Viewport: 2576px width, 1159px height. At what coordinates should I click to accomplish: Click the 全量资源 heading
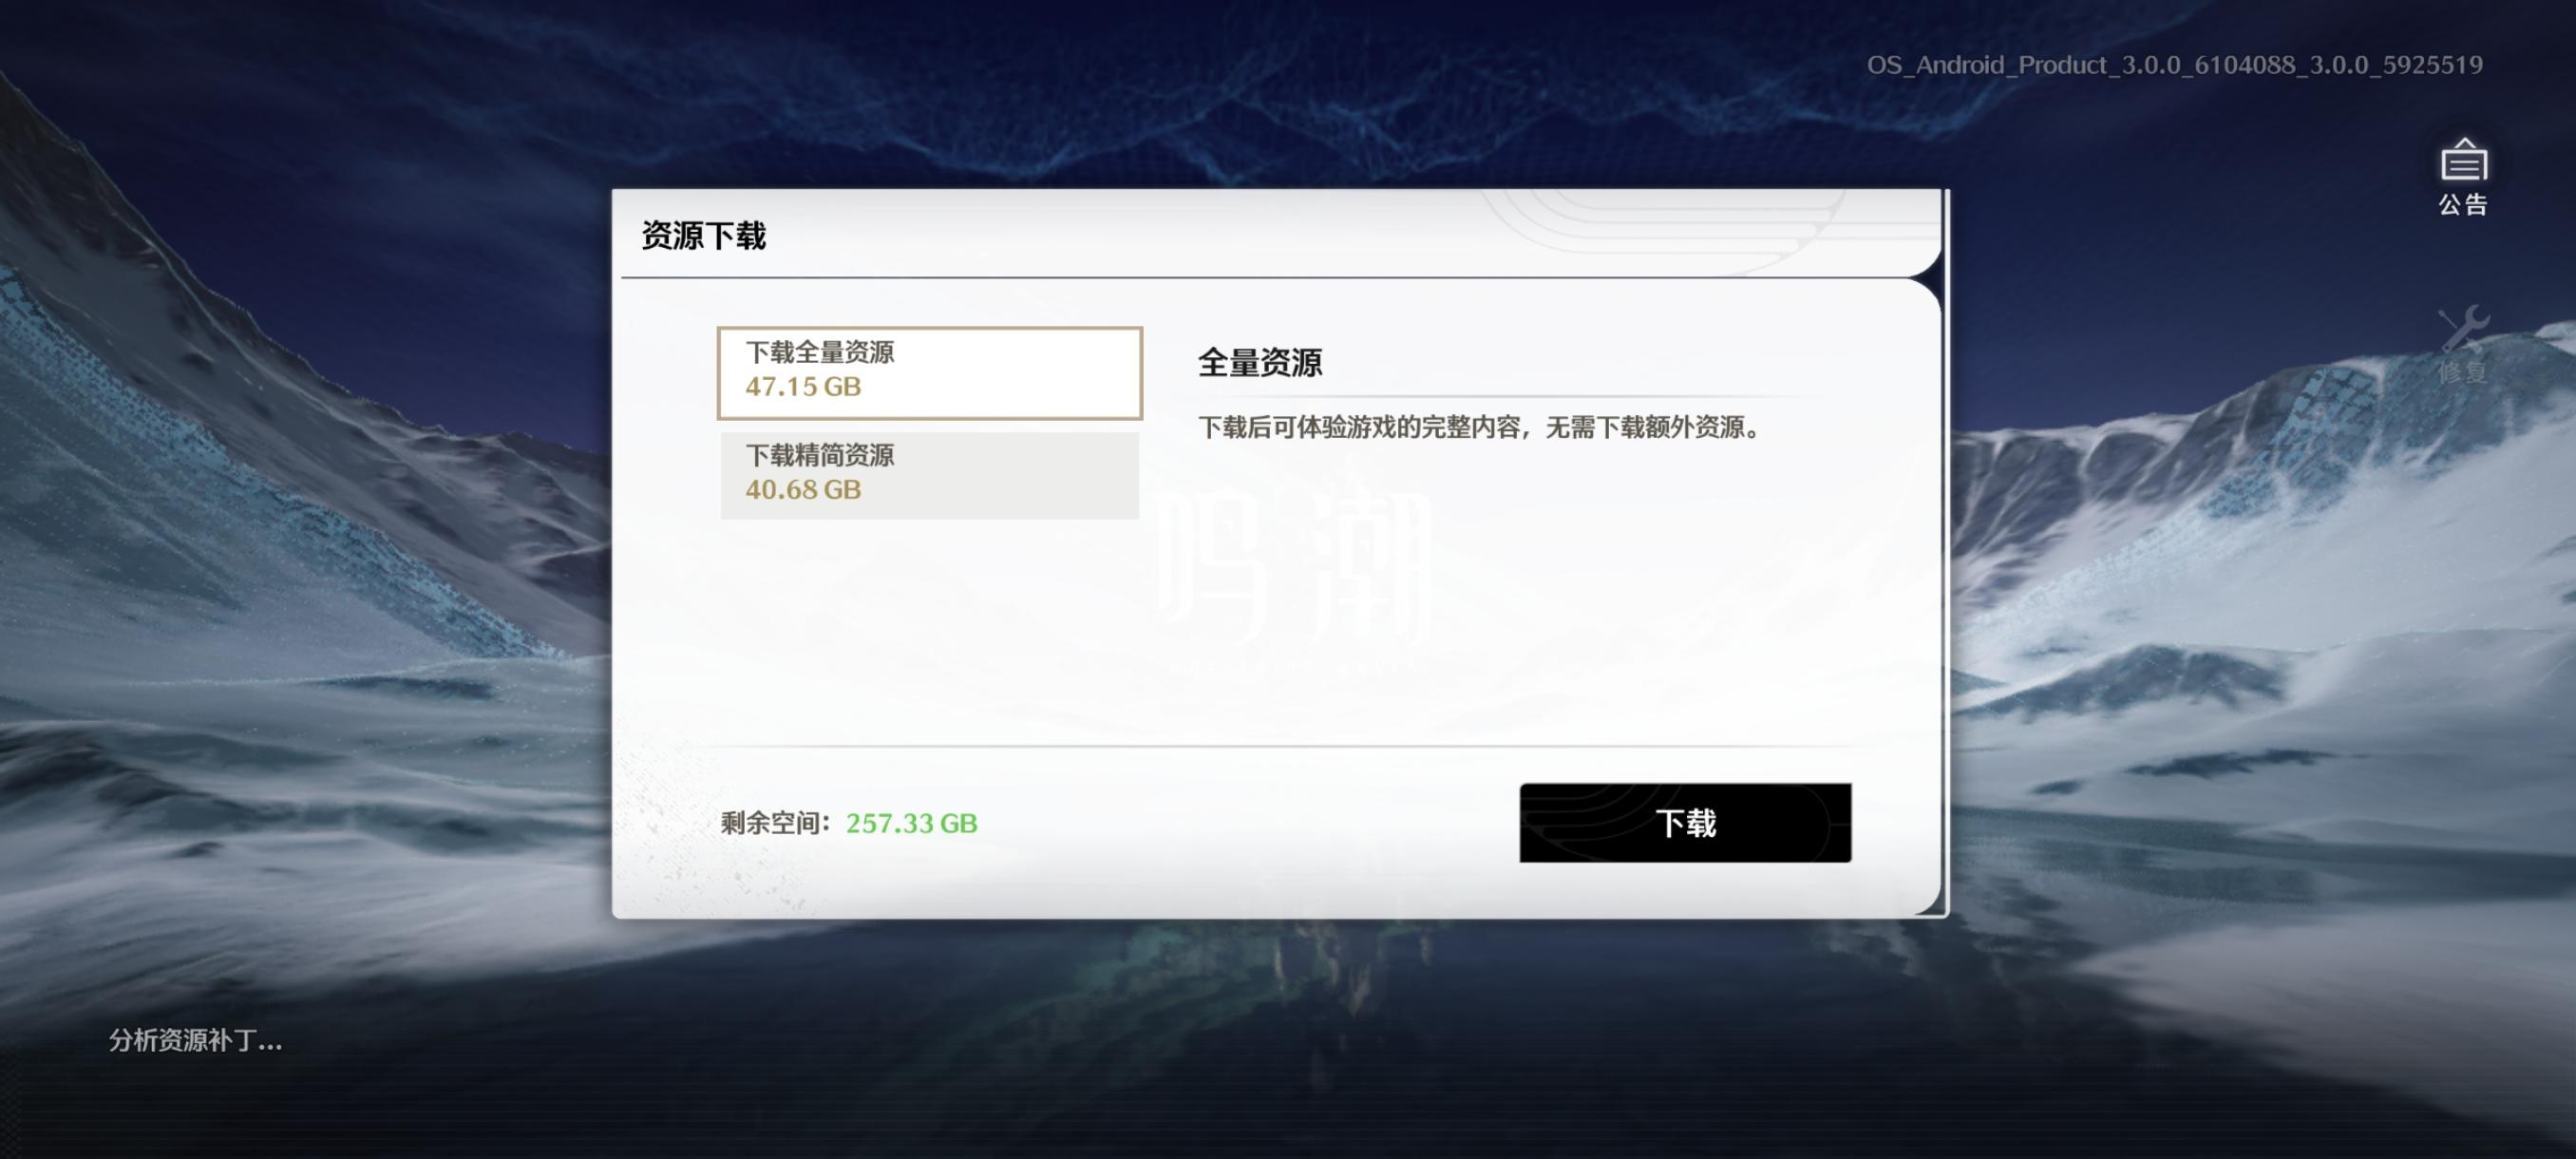point(1260,362)
